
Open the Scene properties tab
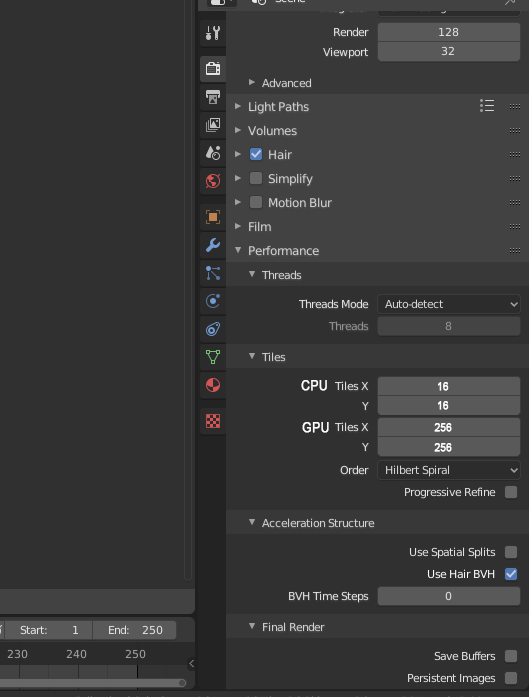coord(213,153)
